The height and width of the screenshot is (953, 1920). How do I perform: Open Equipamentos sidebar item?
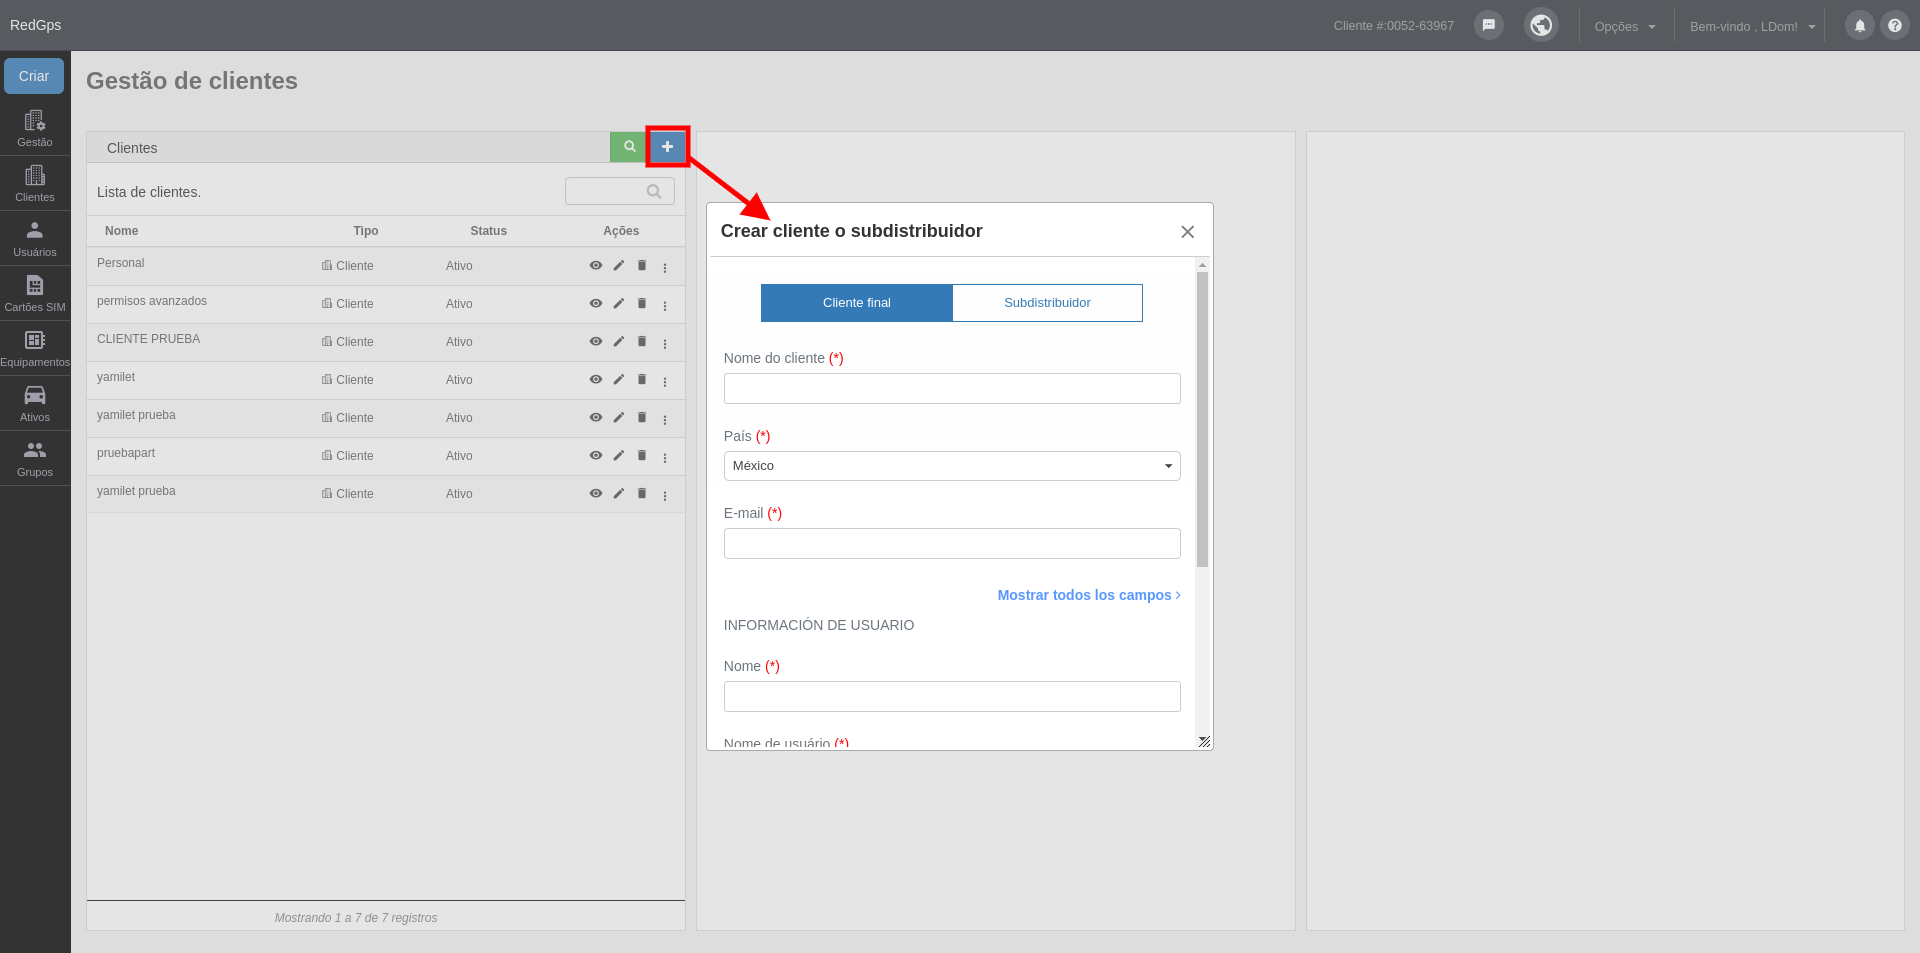click(x=35, y=348)
